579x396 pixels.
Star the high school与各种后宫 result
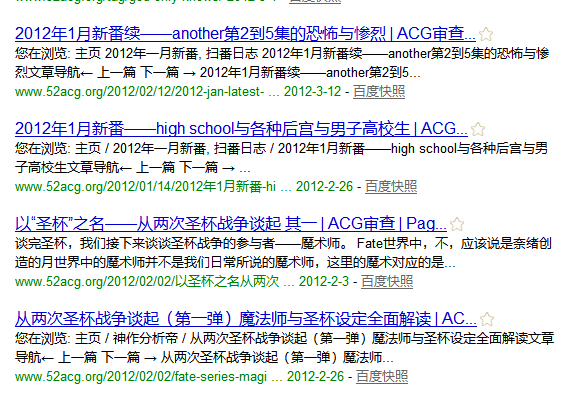(478, 129)
